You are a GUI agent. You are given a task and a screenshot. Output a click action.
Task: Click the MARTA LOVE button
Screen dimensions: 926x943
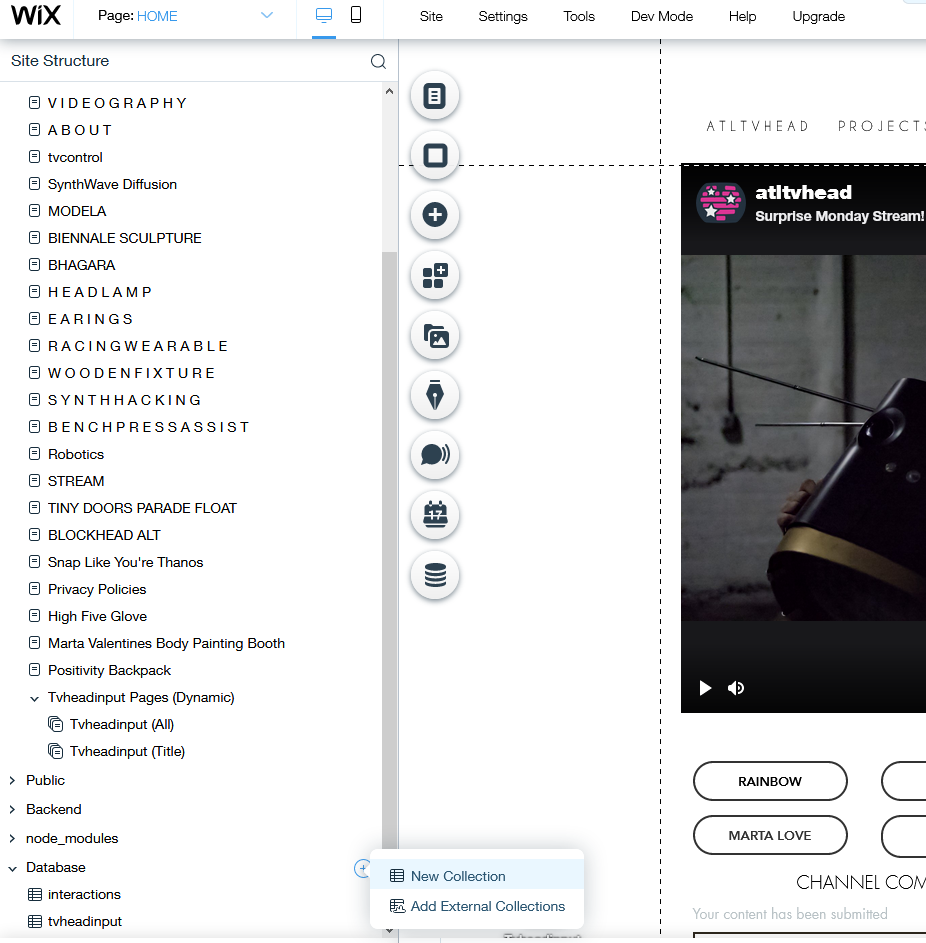click(x=770, y=835)
